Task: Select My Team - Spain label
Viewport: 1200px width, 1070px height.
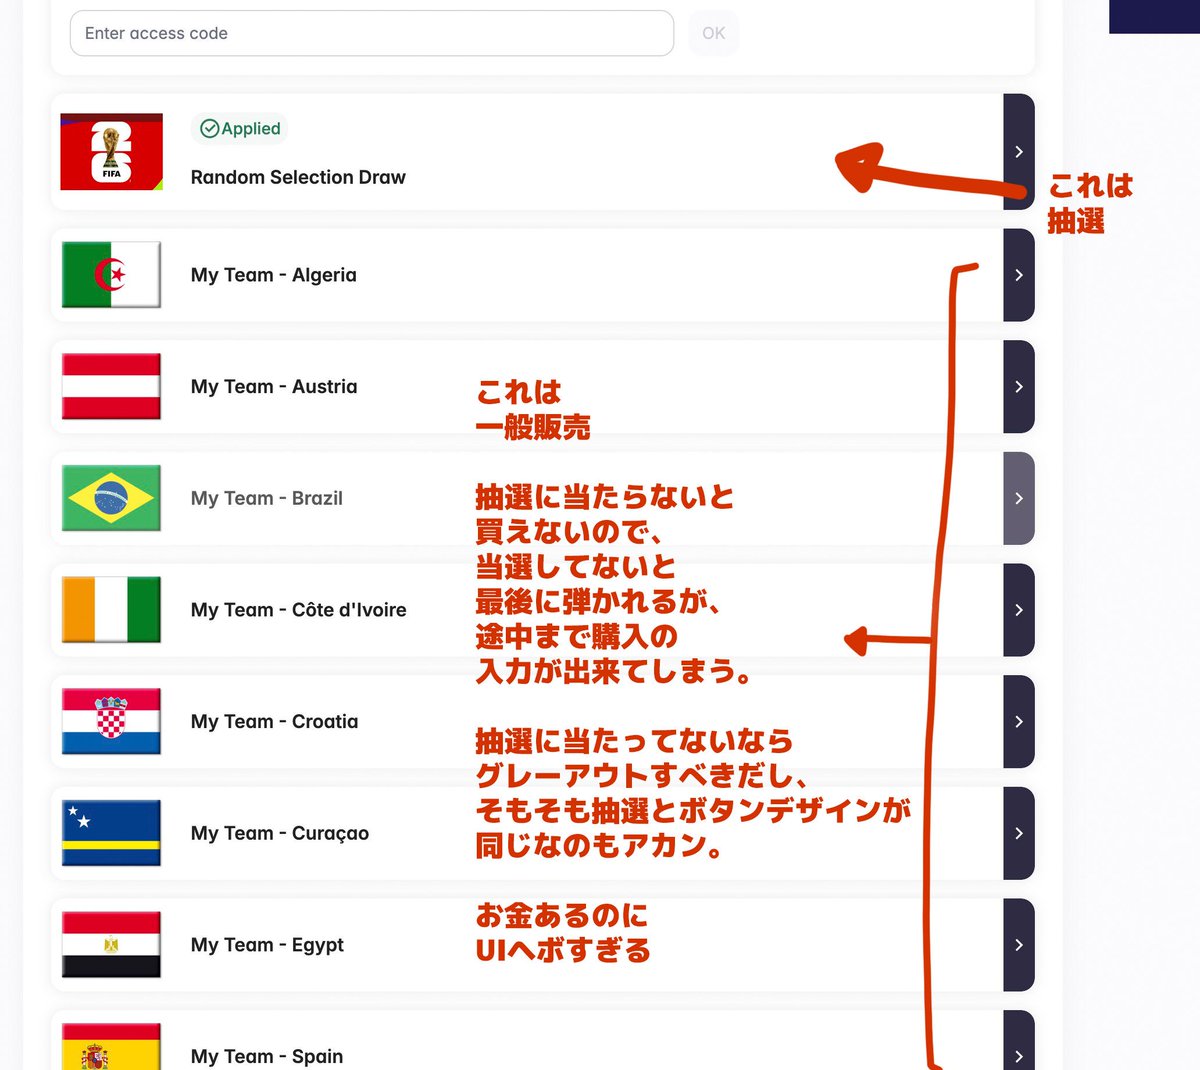Action: coord(267,1056)
